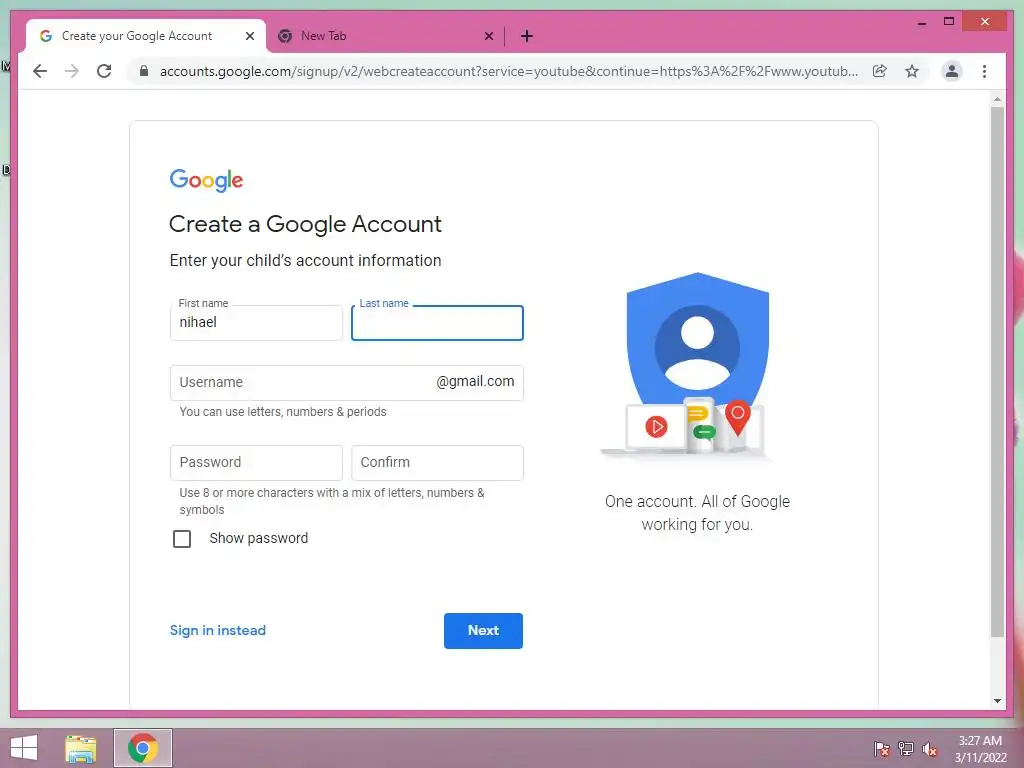The height and width of the screenshot is (768, 1024).
Task: Maximize the Chrome window
Action: point(949,22)
